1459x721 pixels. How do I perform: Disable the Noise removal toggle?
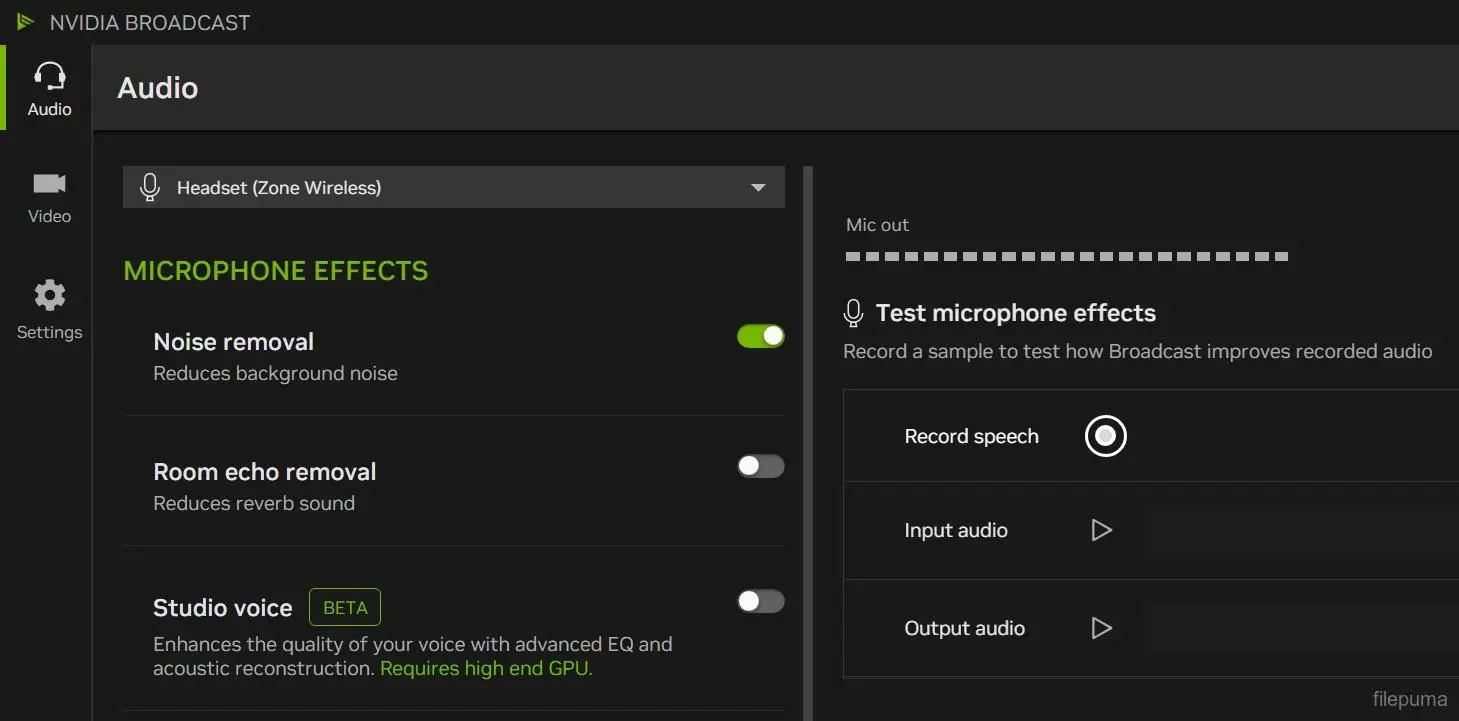pos(761,337)
